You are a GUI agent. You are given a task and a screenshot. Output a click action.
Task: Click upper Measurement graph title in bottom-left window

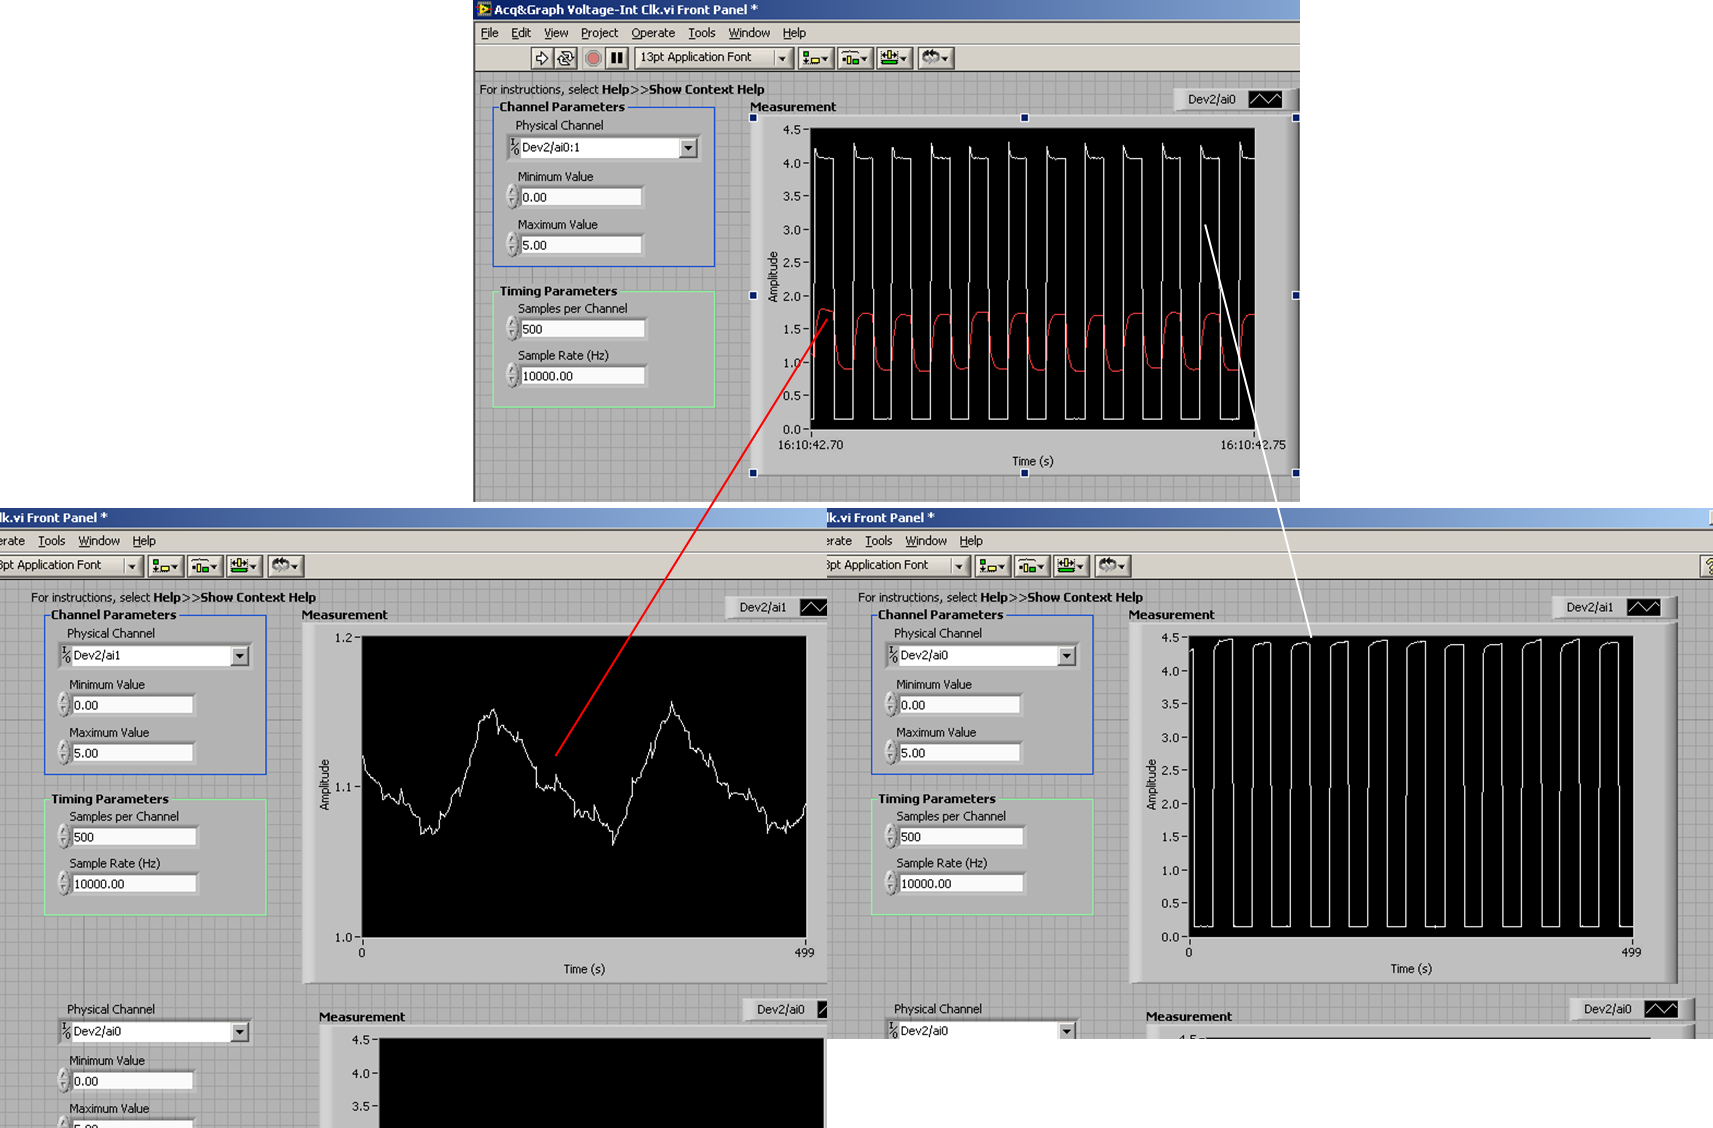344,615
